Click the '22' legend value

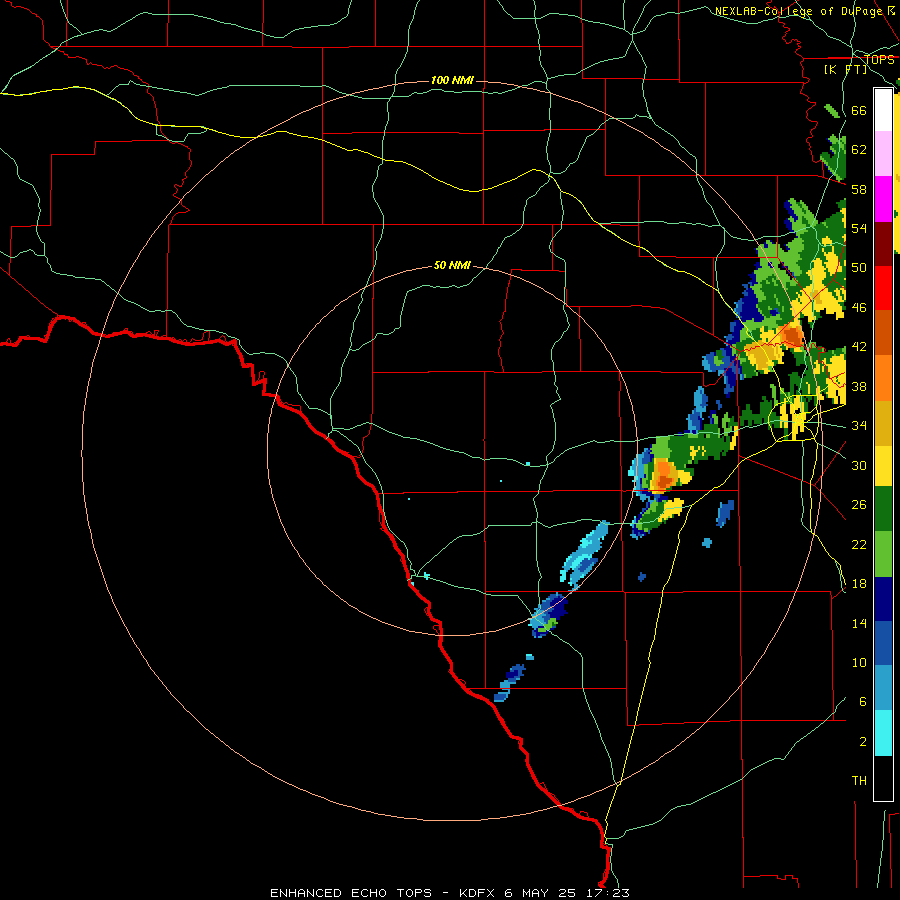tap(859, 544)
